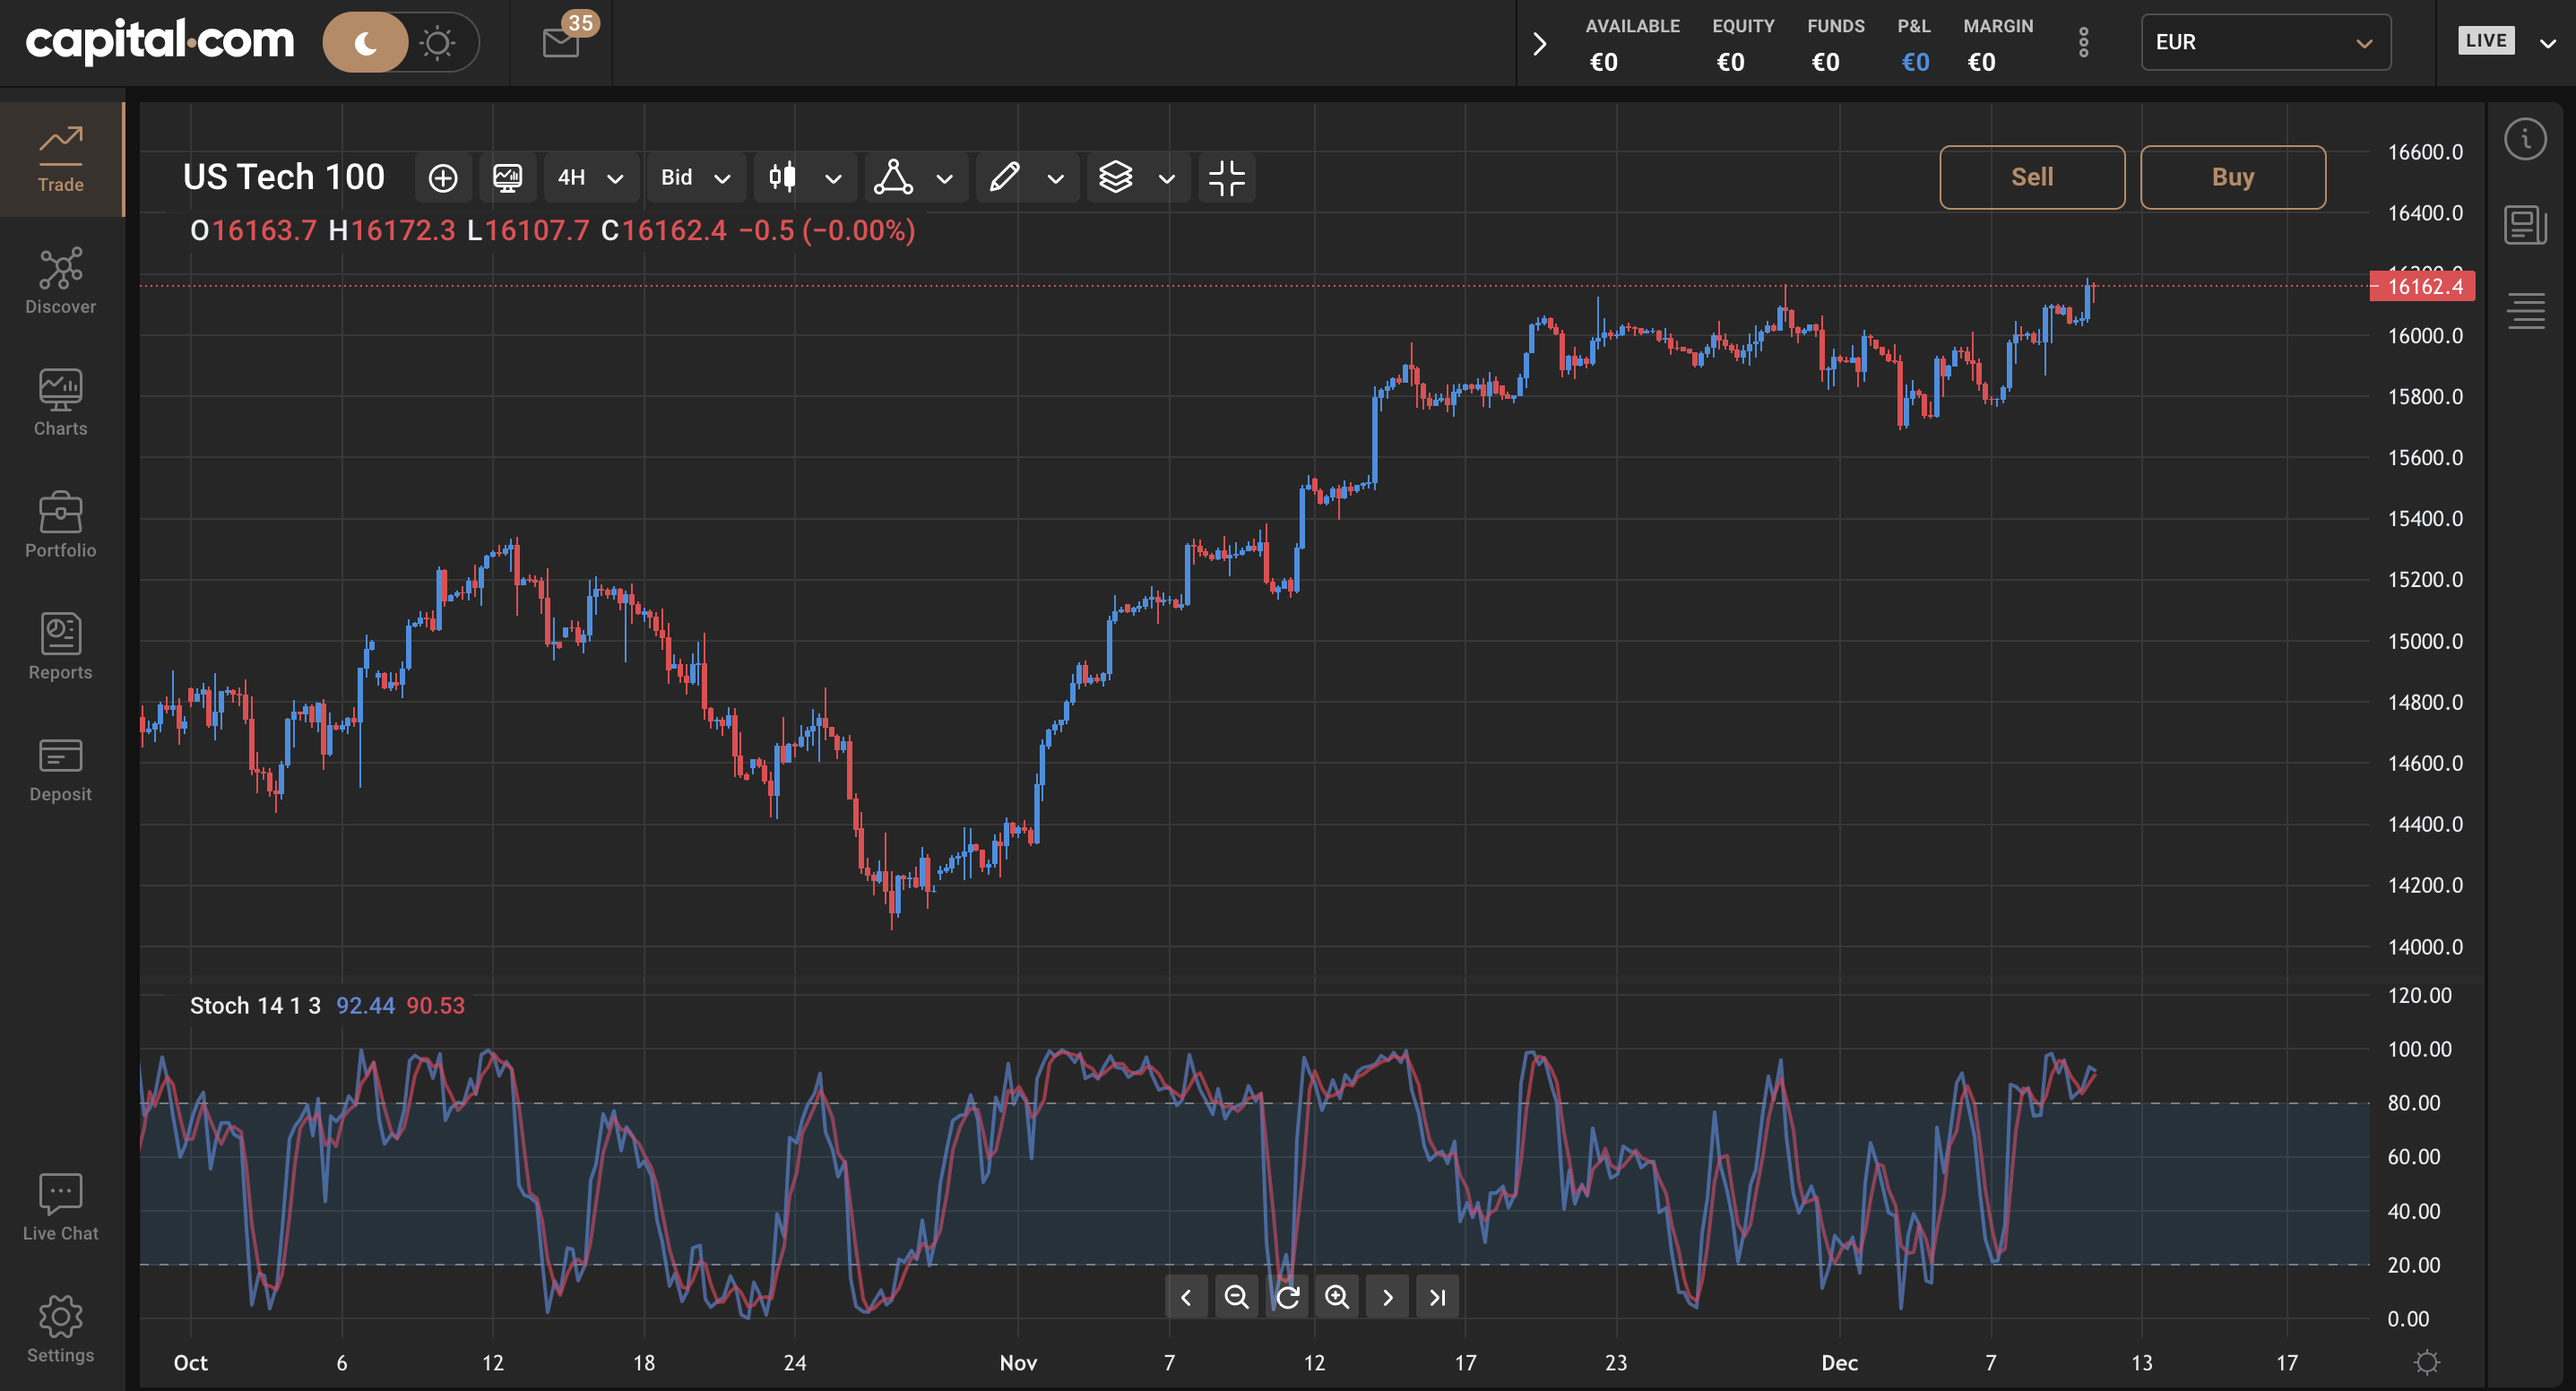Expand the layers dropdown arrow
Screen dimensions: 2576x1391
(x=1166, y=179)
